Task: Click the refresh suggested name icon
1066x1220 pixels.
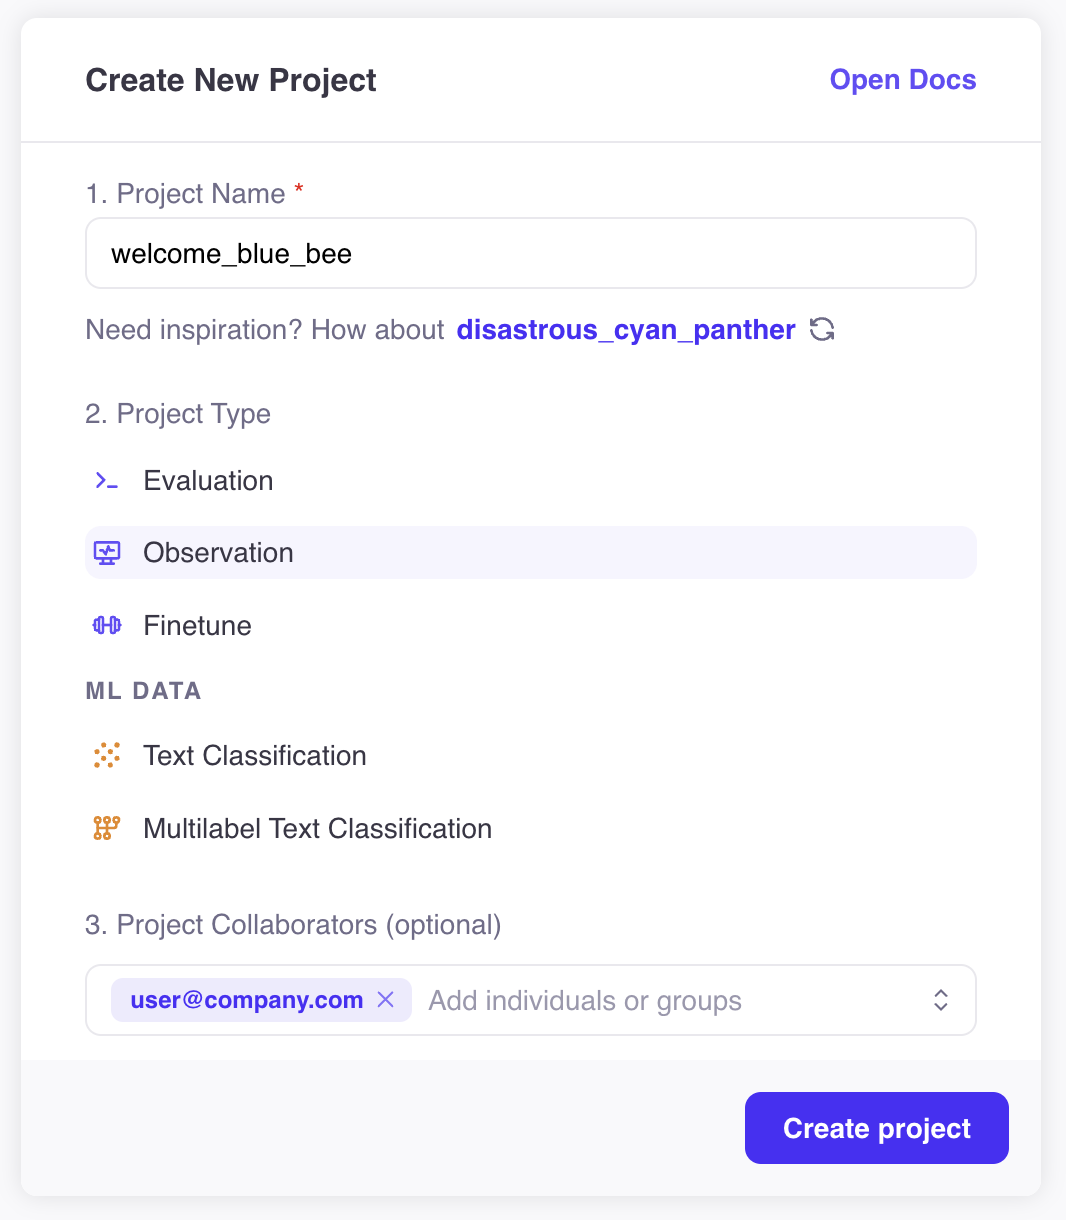Action: point(822,330)
